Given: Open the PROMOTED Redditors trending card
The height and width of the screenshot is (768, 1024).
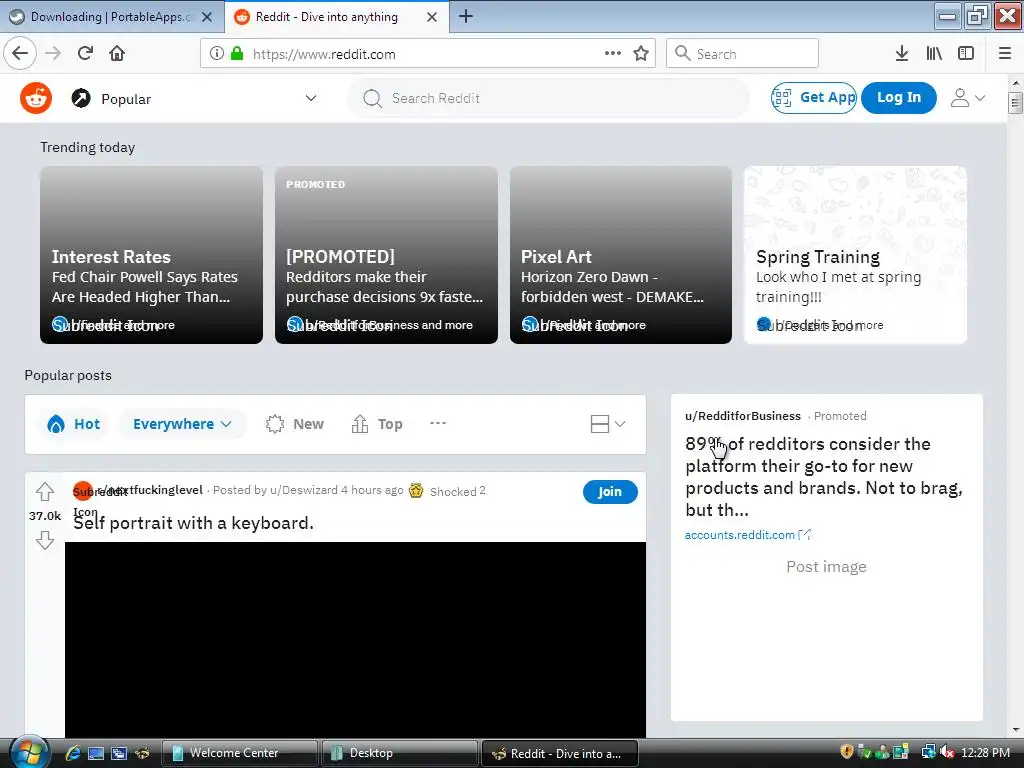Looking at the screenshot, I should [386, 255].
